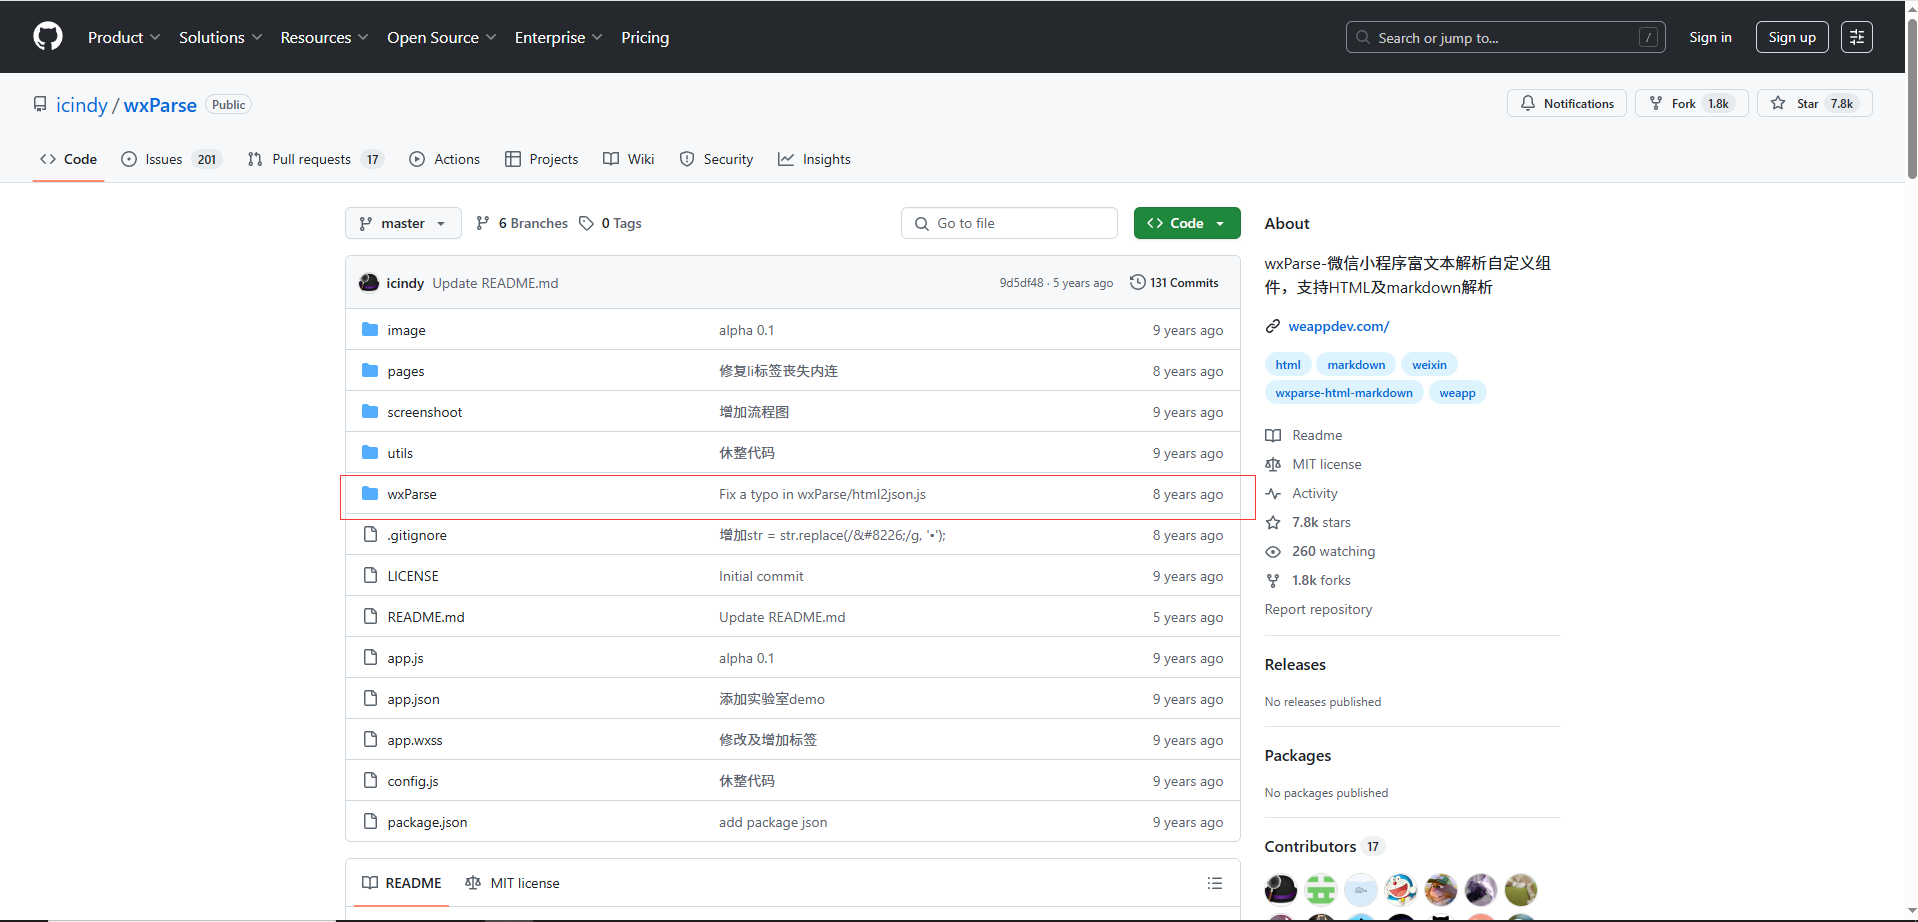Open the package.json file

427,822
